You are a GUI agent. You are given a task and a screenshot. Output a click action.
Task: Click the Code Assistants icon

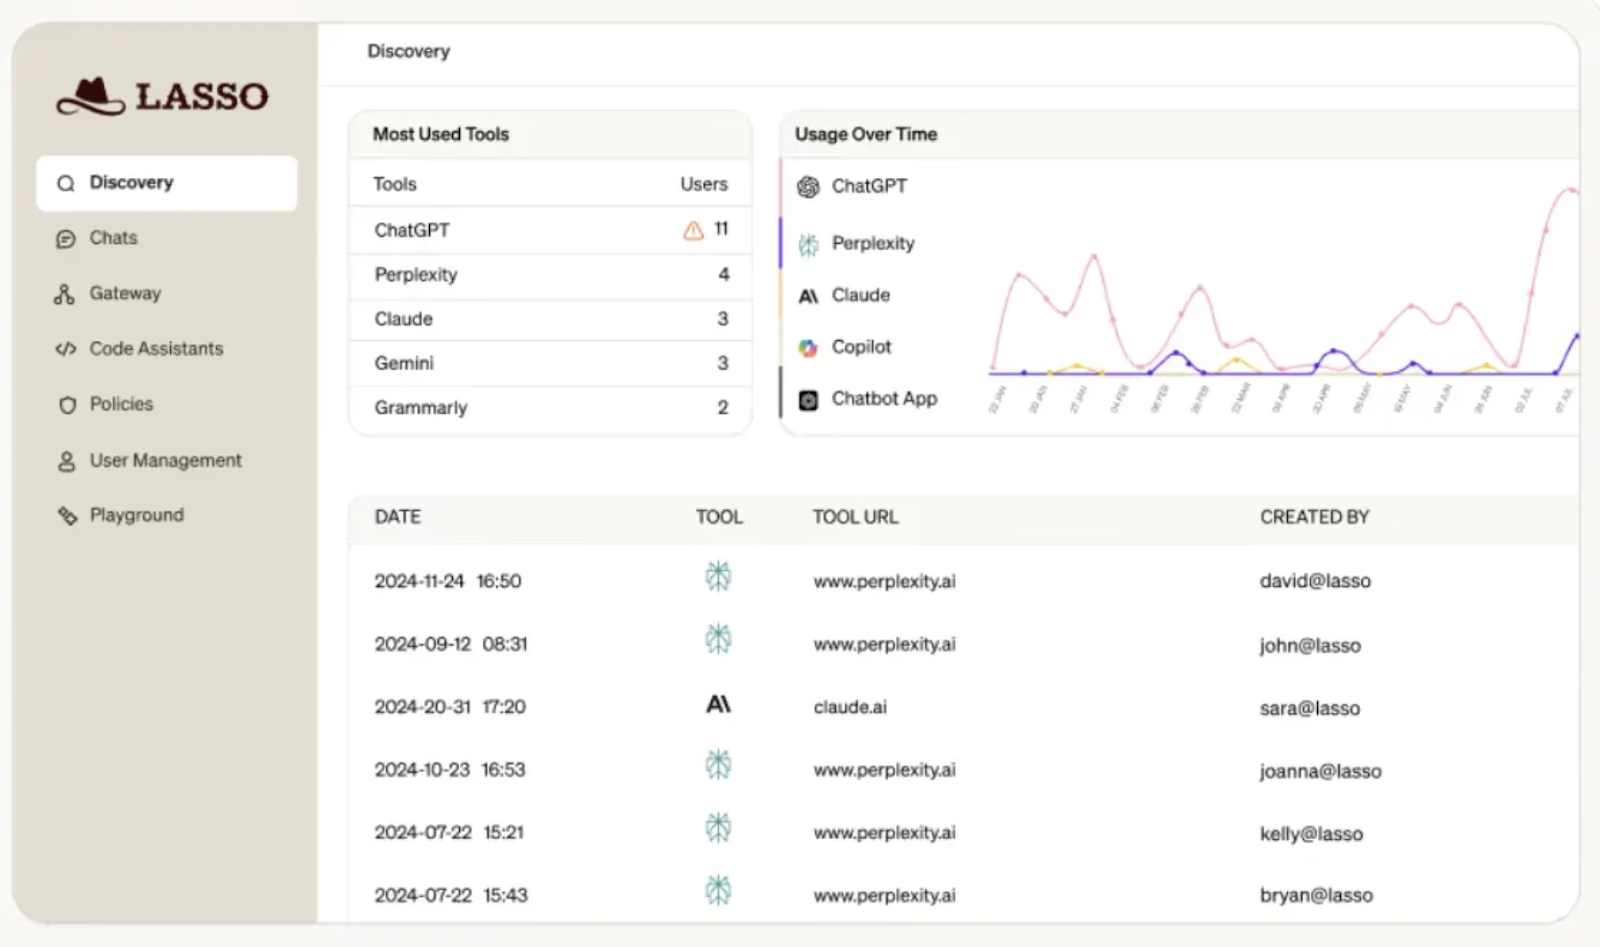(65, 349)
